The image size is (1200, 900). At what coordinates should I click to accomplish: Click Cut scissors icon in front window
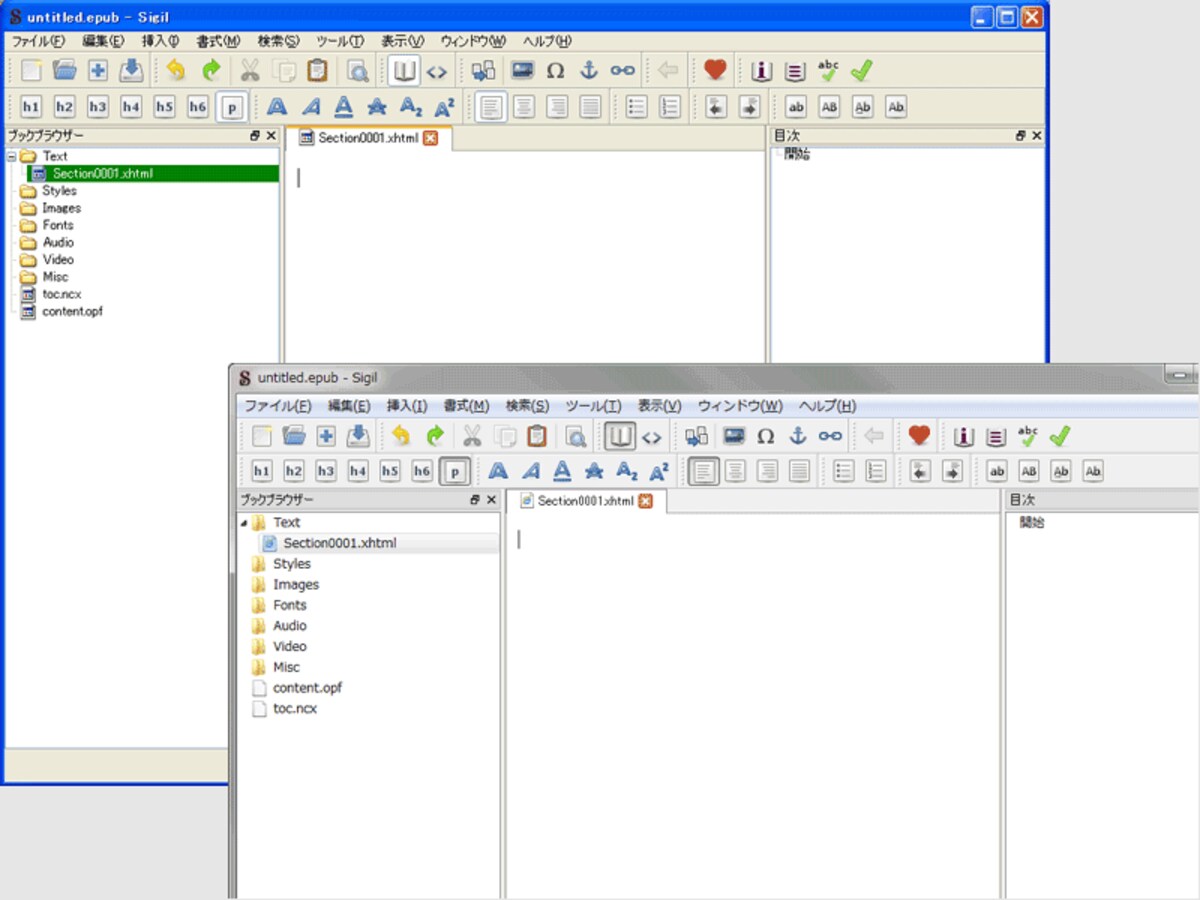point(472,436)
